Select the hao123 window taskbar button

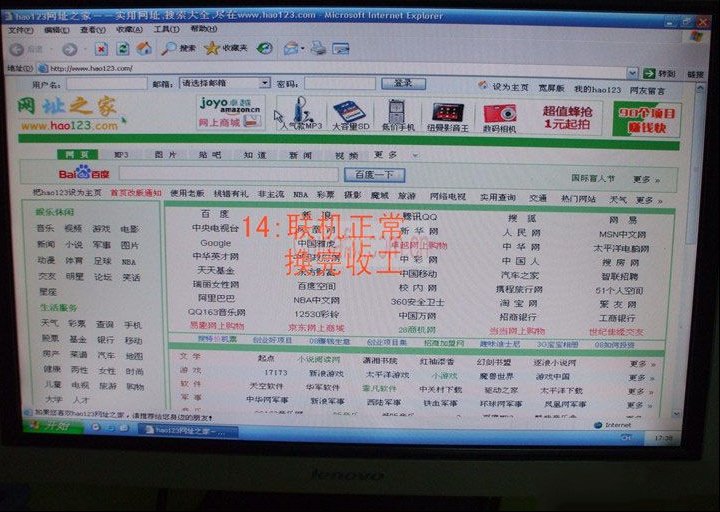coord(187,430)
